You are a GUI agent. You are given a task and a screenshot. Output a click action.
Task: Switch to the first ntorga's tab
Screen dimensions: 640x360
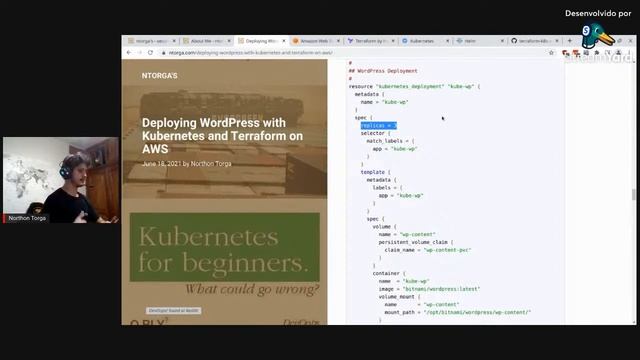point(152,41)
